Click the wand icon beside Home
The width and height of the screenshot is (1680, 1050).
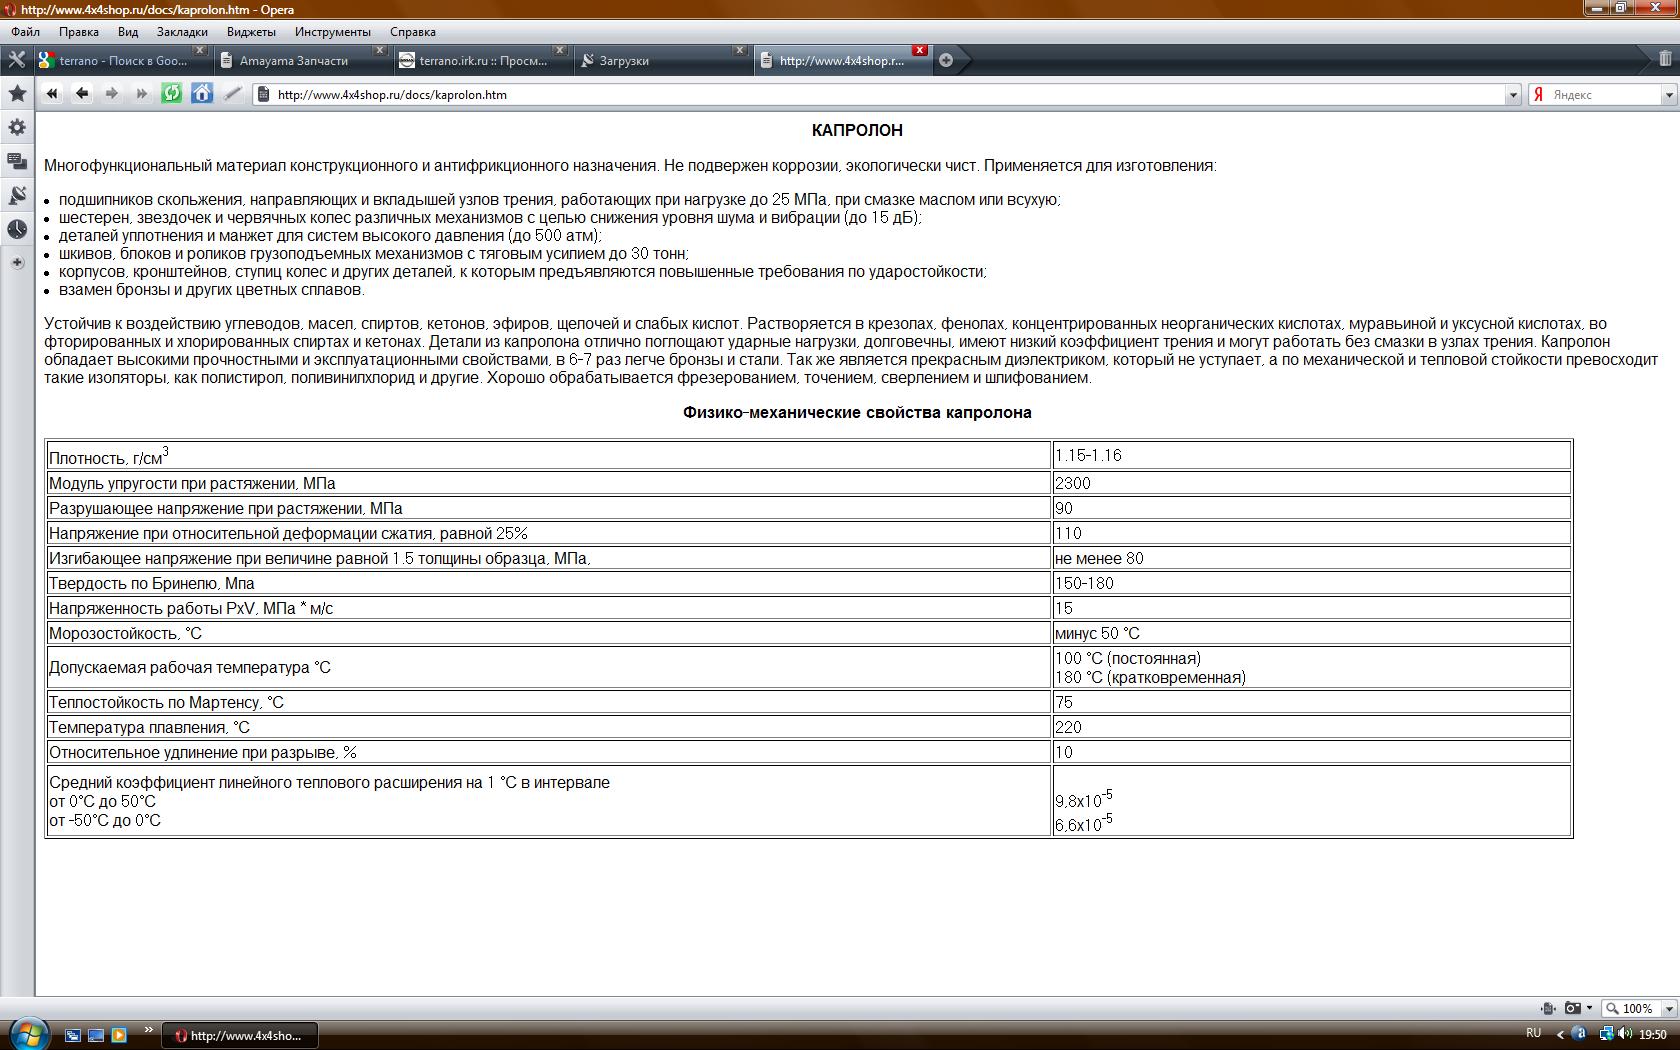pyautogui.click(x=232, y=94)
